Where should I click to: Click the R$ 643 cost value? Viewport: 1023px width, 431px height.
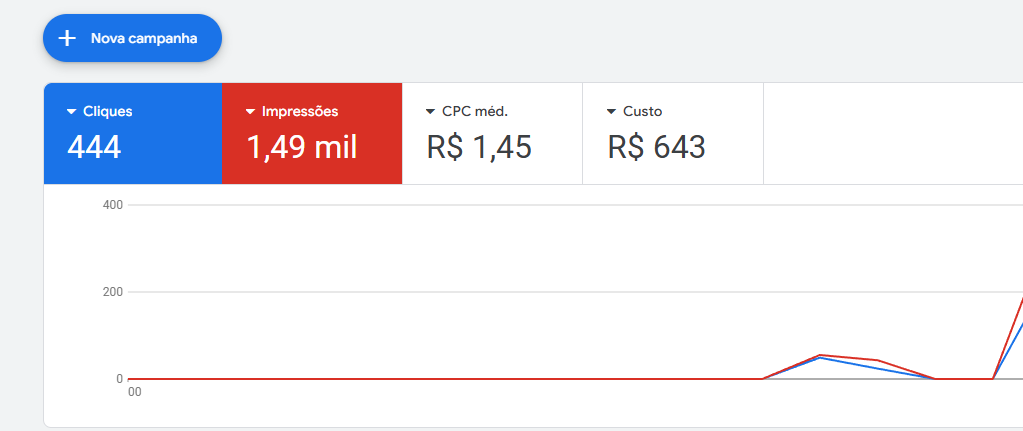(x=656, y=148)
